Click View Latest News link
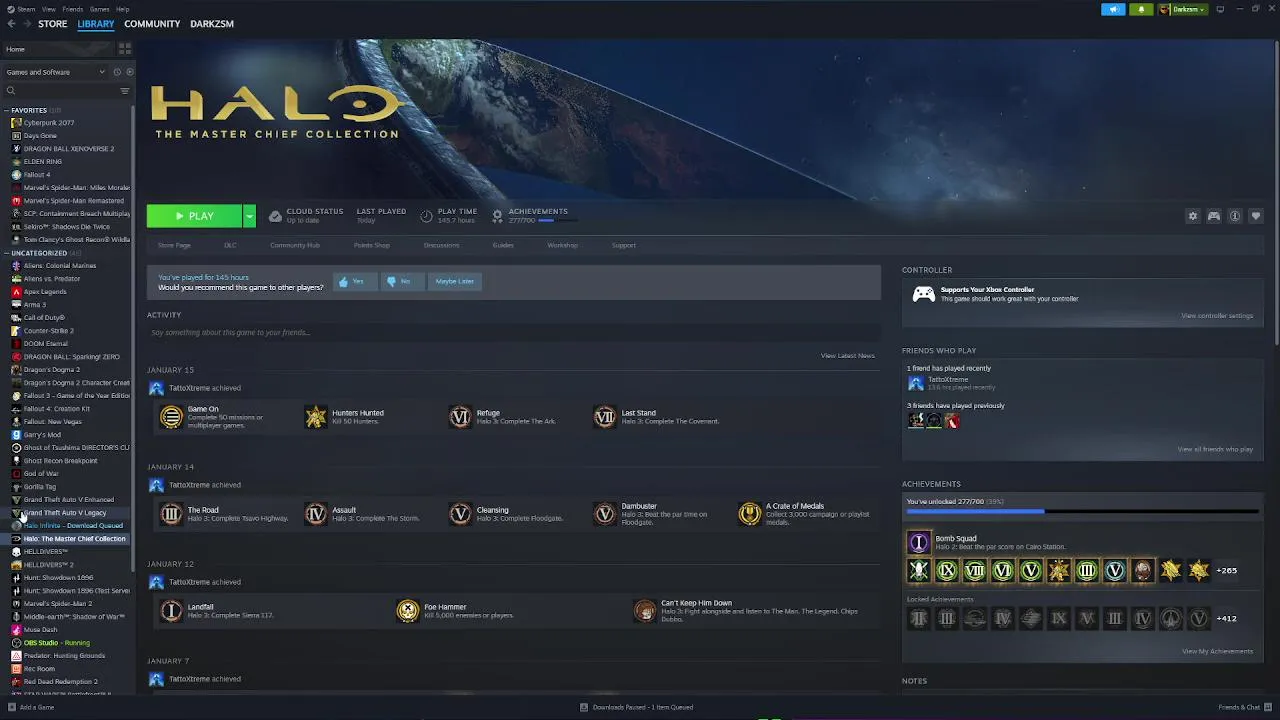The height and width of the screenshot is (720, 1280). click(848, 356)
